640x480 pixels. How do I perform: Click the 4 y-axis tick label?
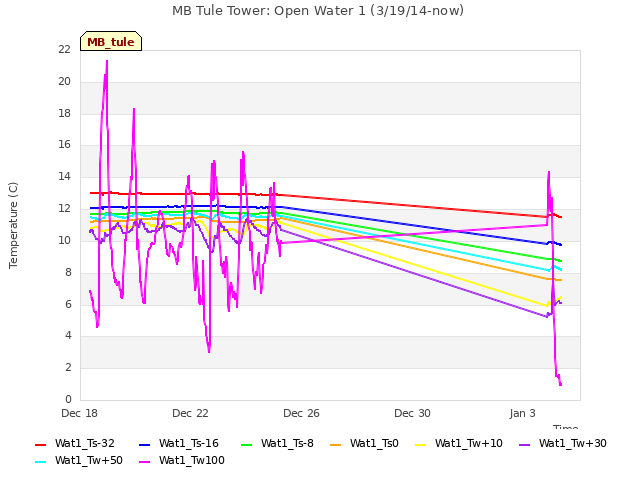tap(68, 335)
